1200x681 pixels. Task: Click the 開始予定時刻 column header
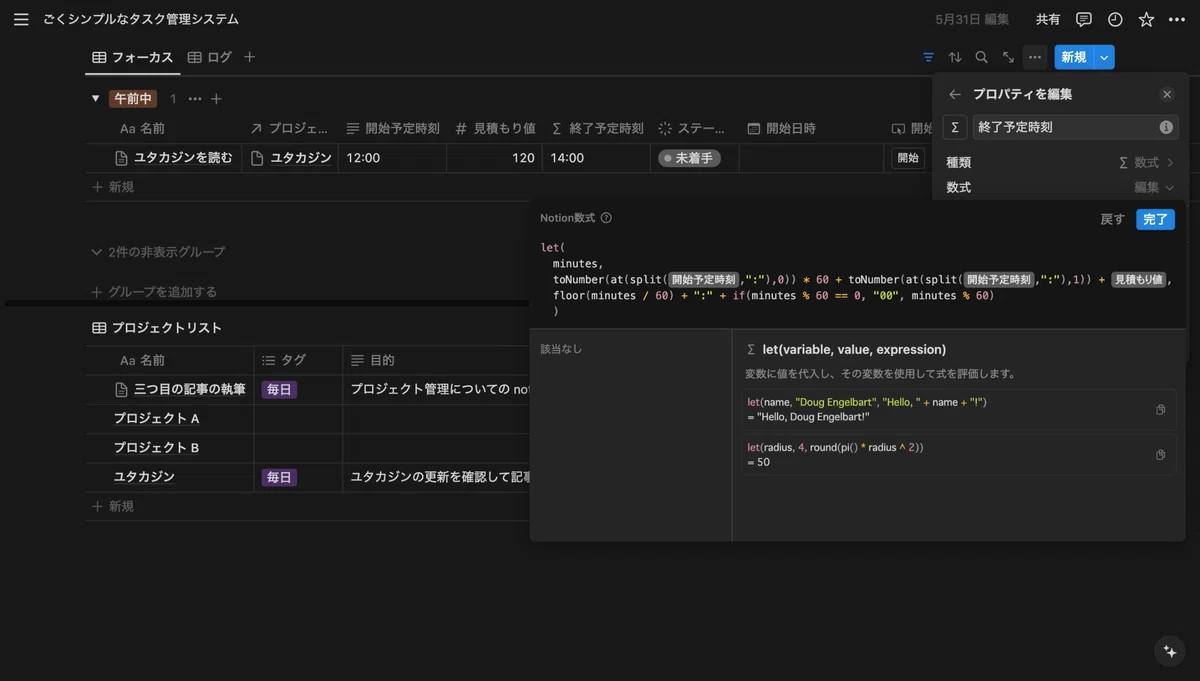[x=392, y=129]
